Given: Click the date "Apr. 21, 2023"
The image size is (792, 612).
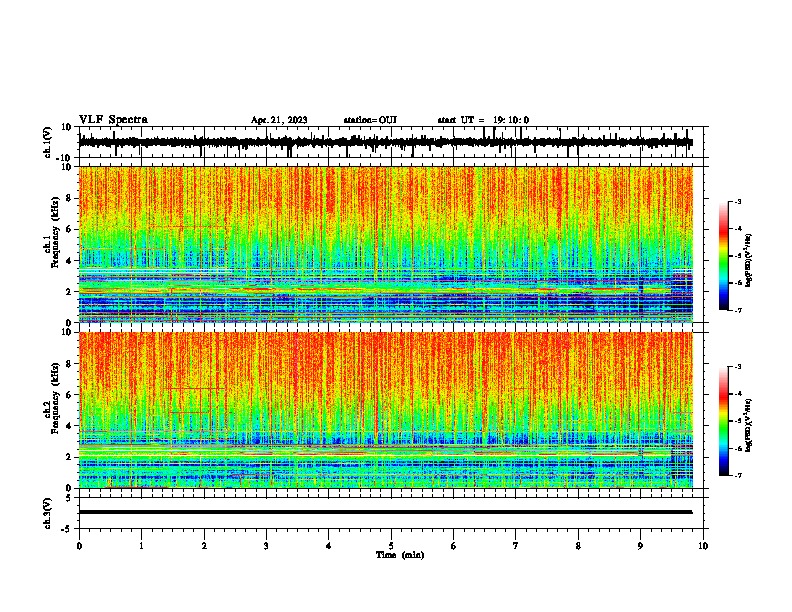Looking at the screenshot, I should [x=279, y=120].
